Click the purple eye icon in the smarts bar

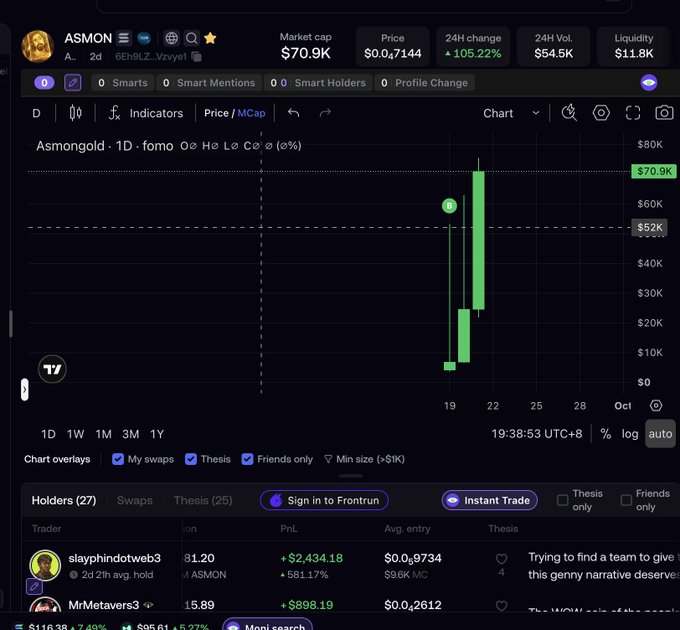649,82
